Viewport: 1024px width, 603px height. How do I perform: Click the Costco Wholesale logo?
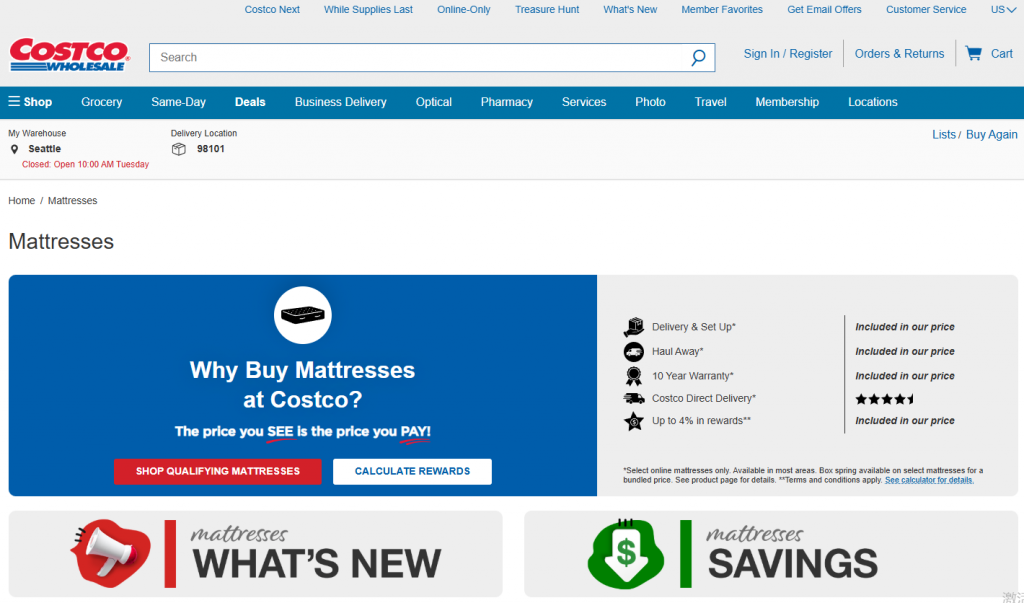[x=69, y=55]
